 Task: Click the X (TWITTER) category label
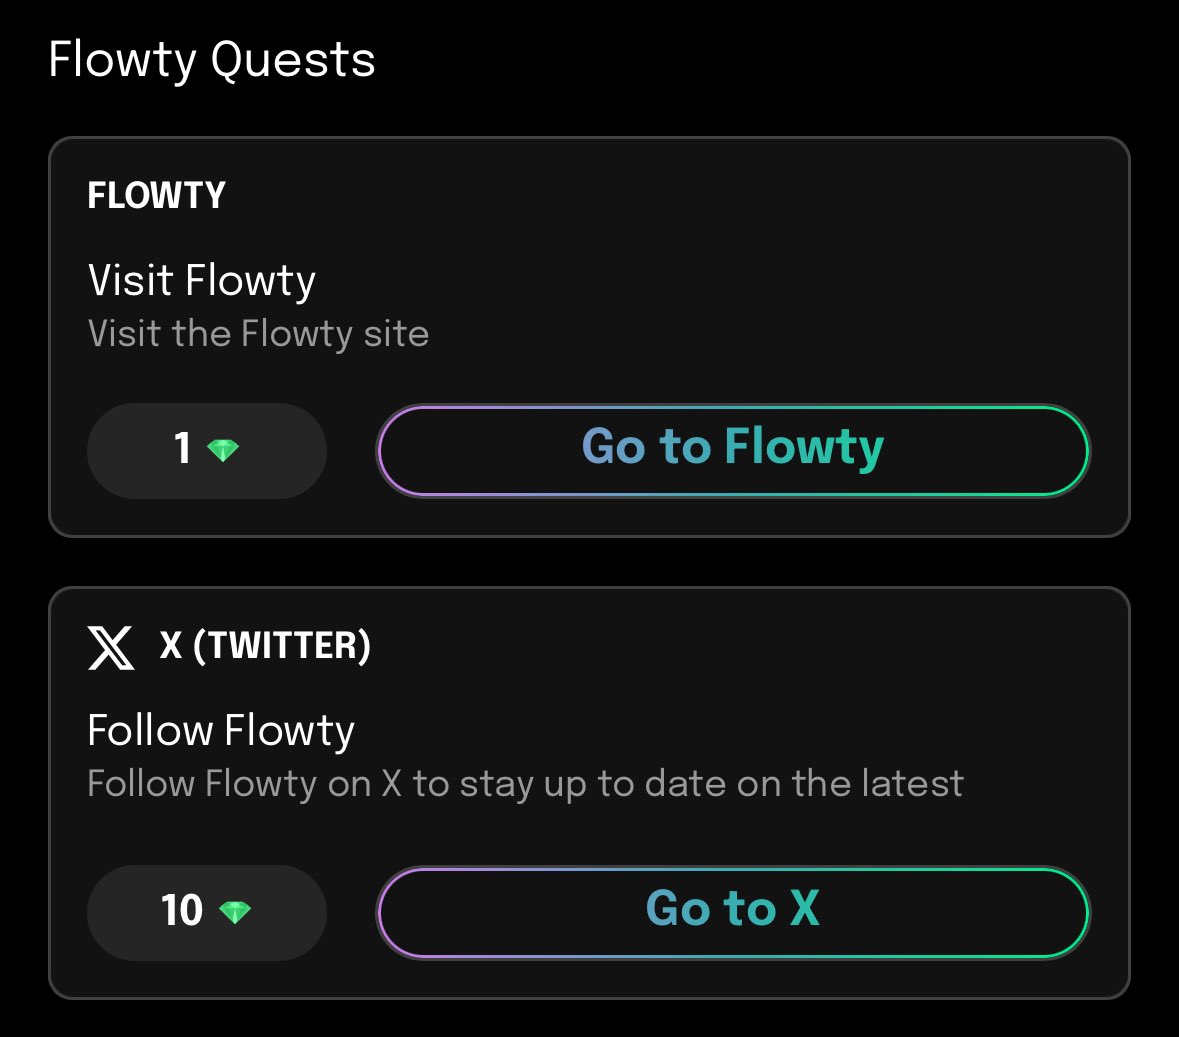(x=265, y=646)
